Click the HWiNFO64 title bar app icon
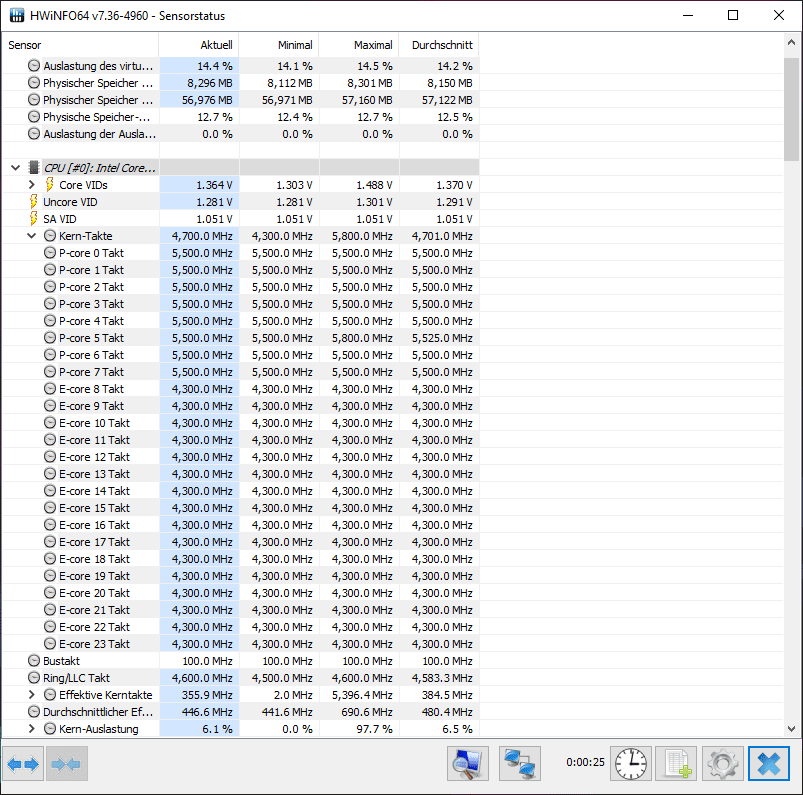The image size is (803, 795). [x=17, y=15]
